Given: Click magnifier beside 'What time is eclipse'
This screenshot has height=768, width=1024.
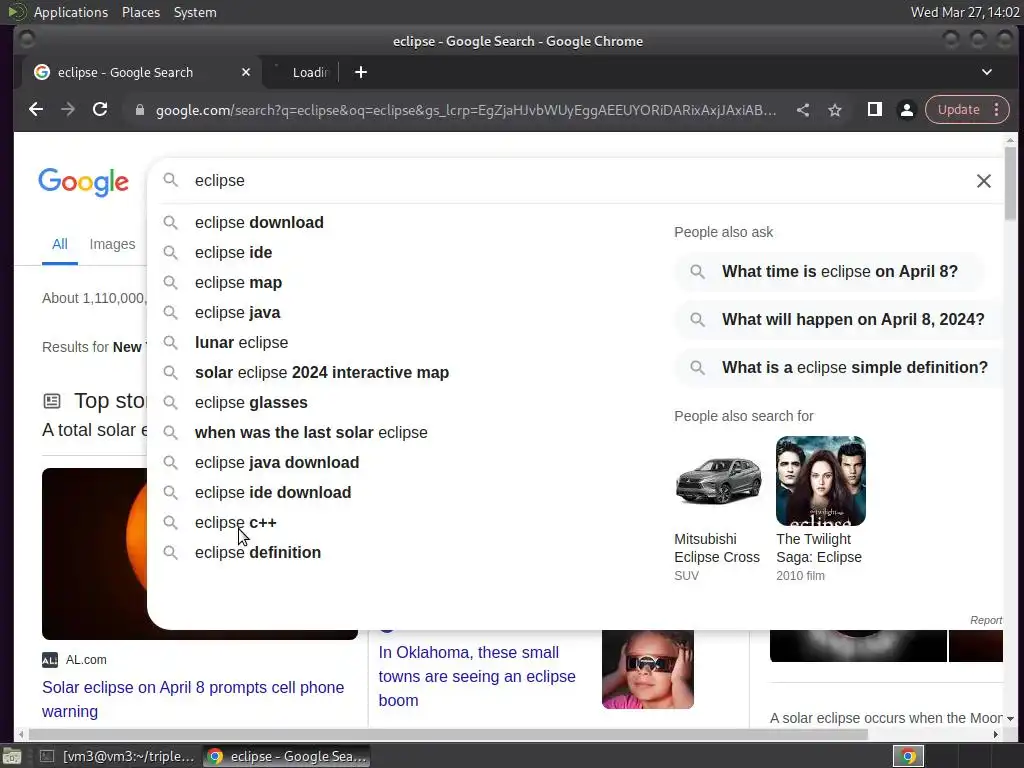Looking at the screenshot, I should click(x=697, y=272).
